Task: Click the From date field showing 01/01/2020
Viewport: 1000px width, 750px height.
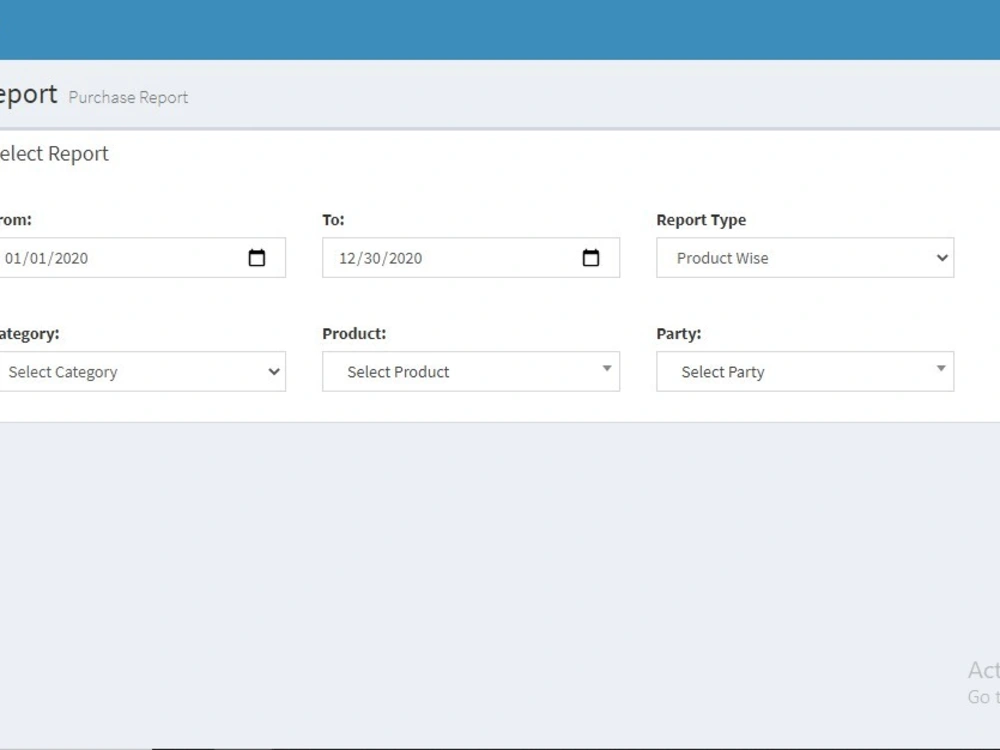Action: click(142, 258)
